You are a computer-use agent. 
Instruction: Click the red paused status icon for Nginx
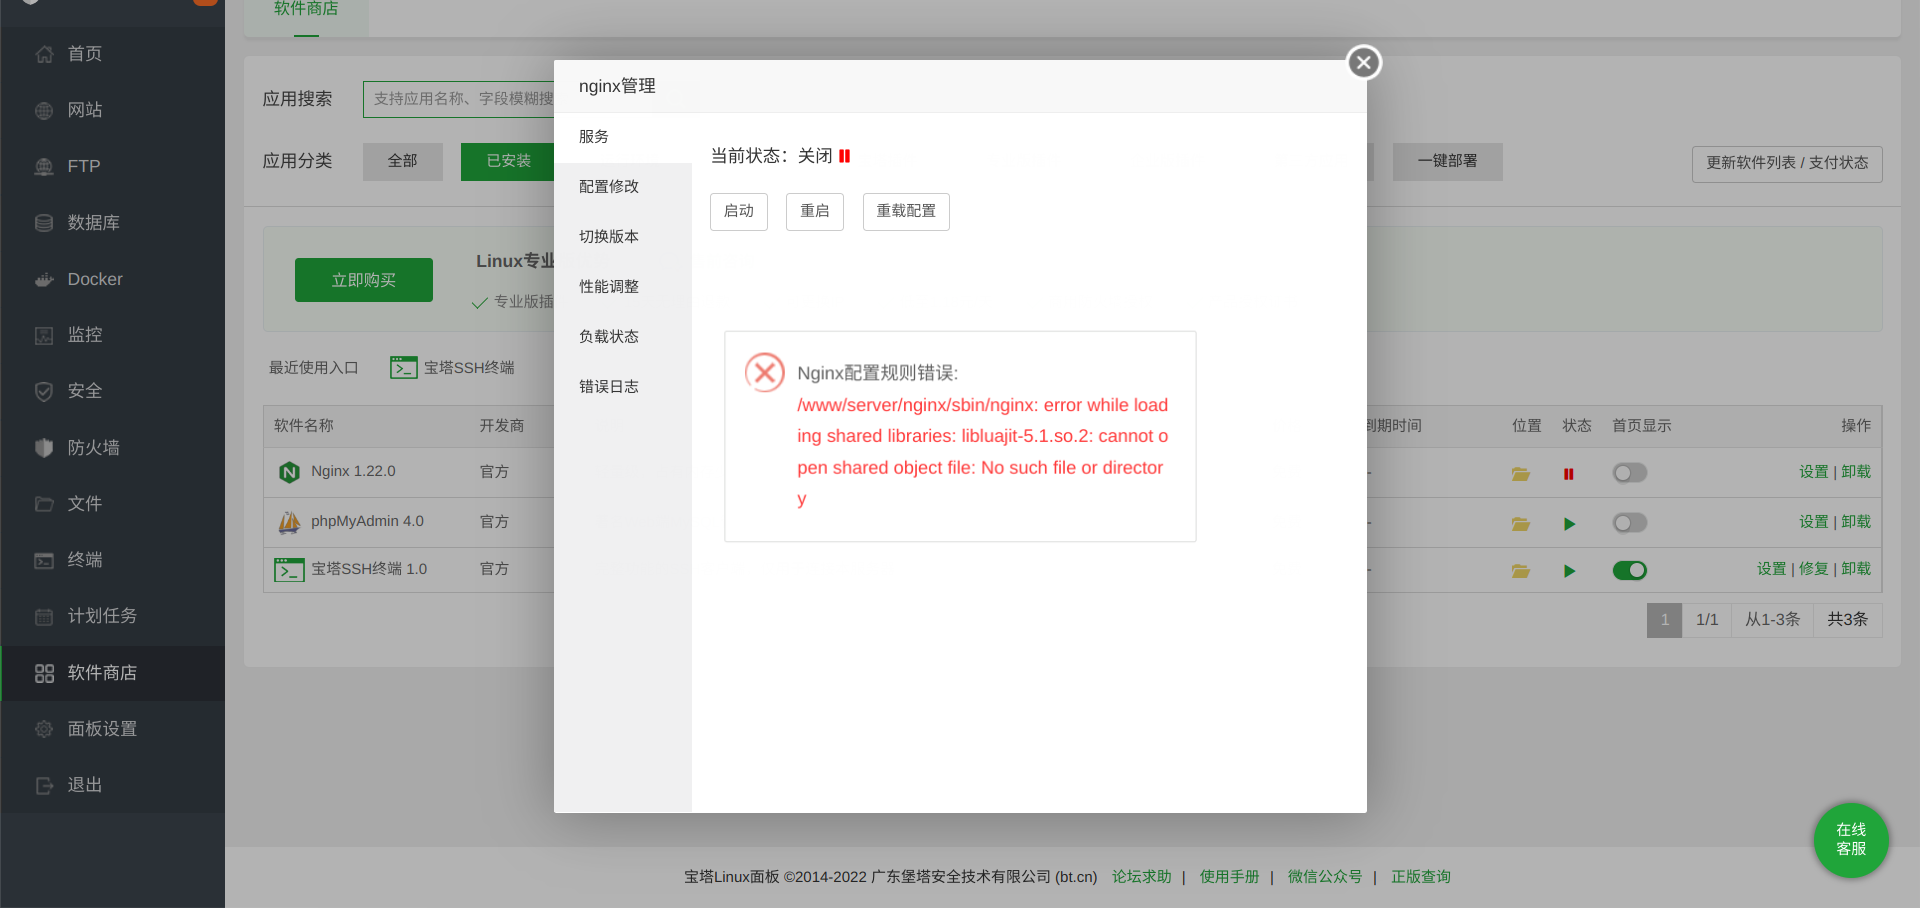click(x=1569, y=474)
